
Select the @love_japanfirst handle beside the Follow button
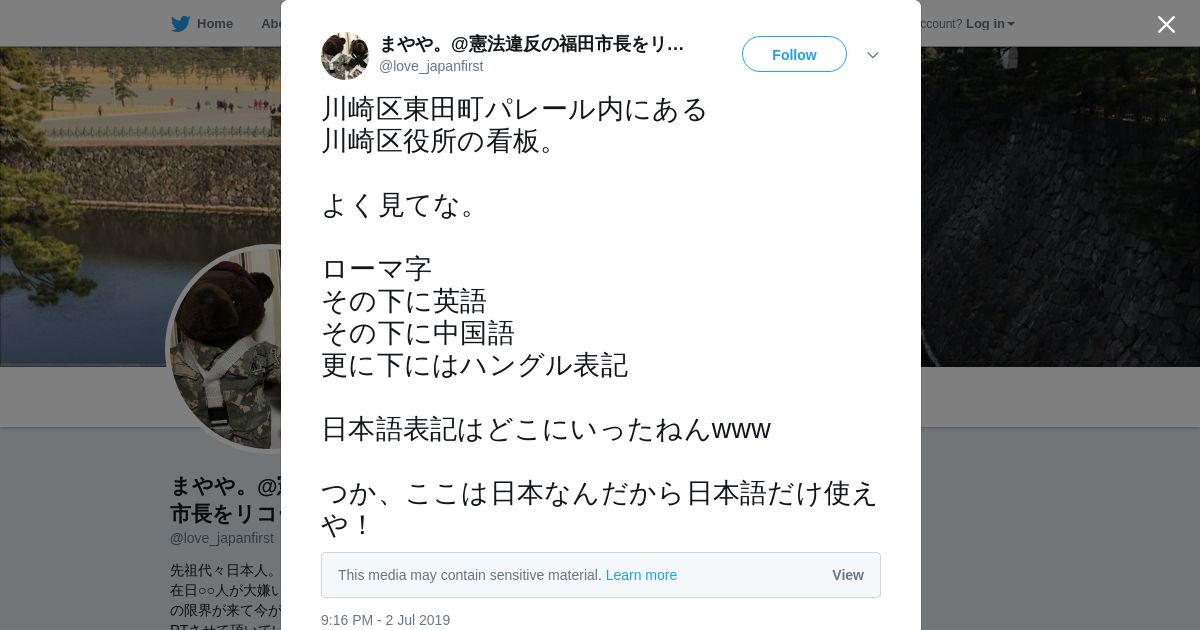[431, 66]
